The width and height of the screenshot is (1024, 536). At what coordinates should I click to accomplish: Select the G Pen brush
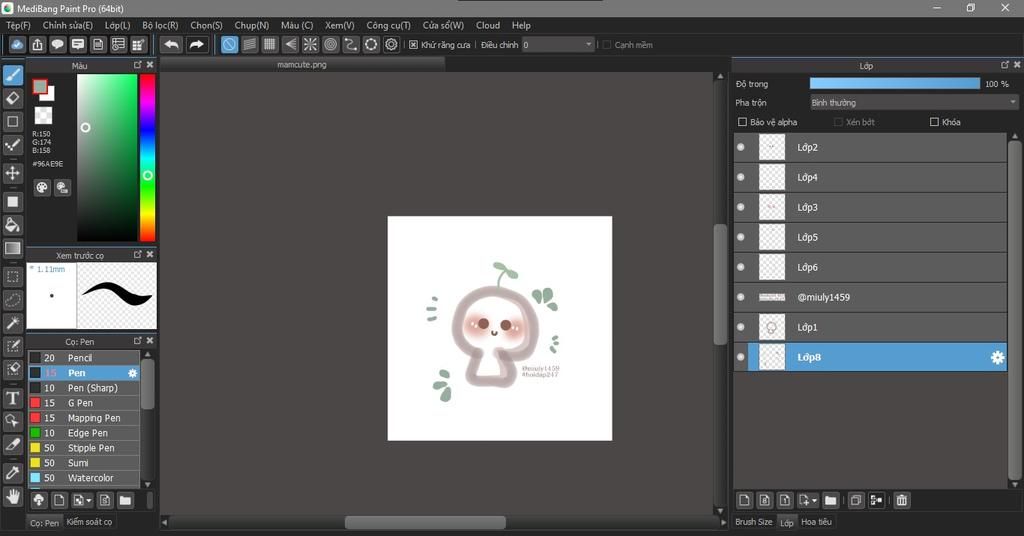(84, 403)
